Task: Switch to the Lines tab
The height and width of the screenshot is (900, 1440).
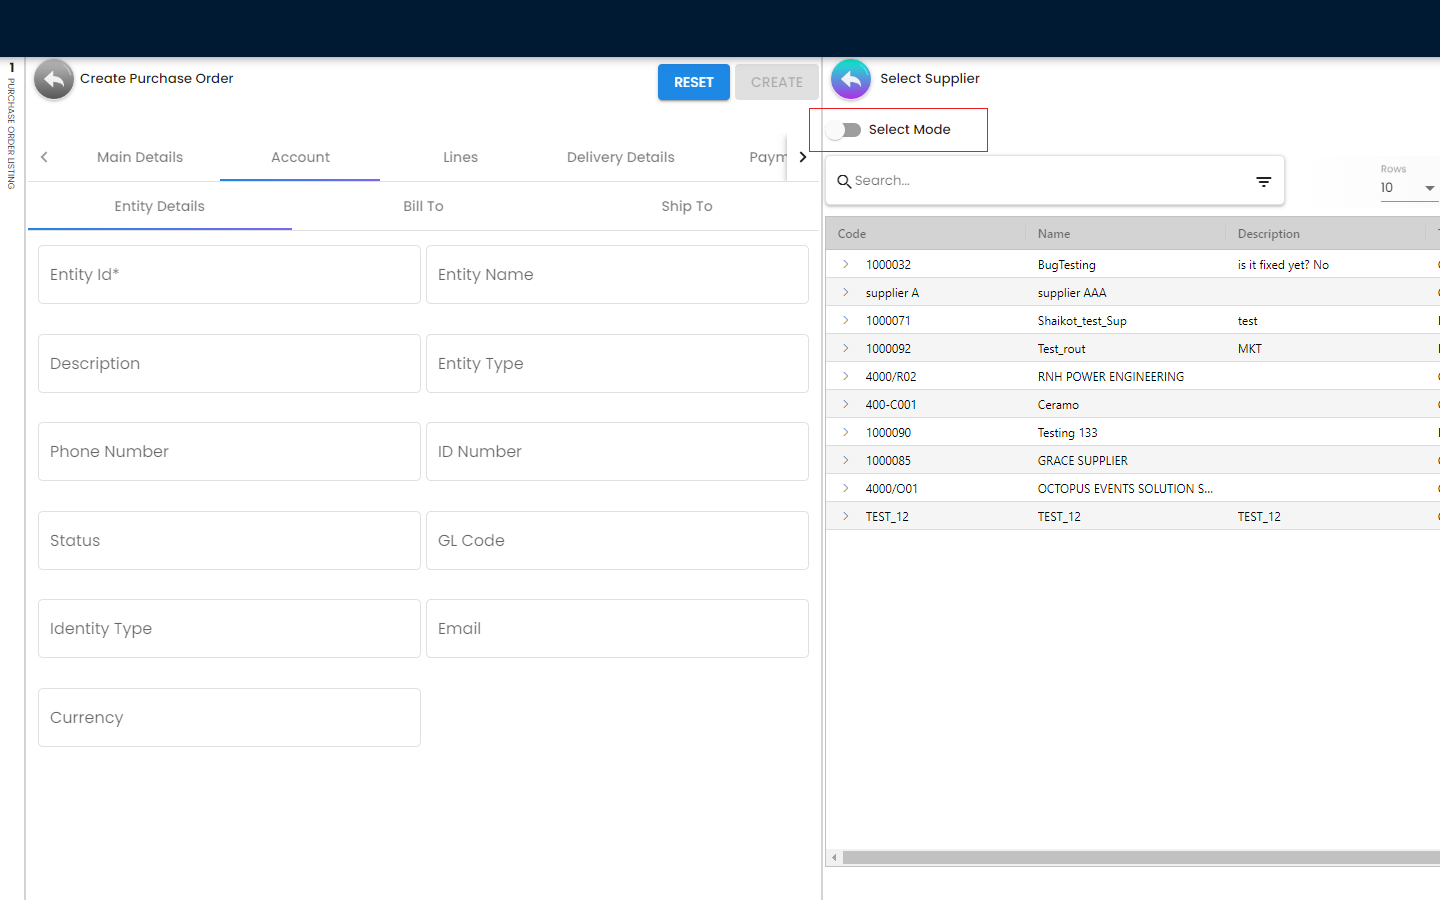Action: [460, 157]
